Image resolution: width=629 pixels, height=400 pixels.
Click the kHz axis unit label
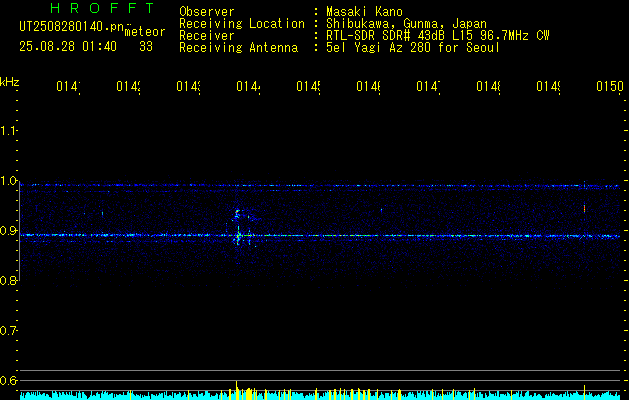10,82
